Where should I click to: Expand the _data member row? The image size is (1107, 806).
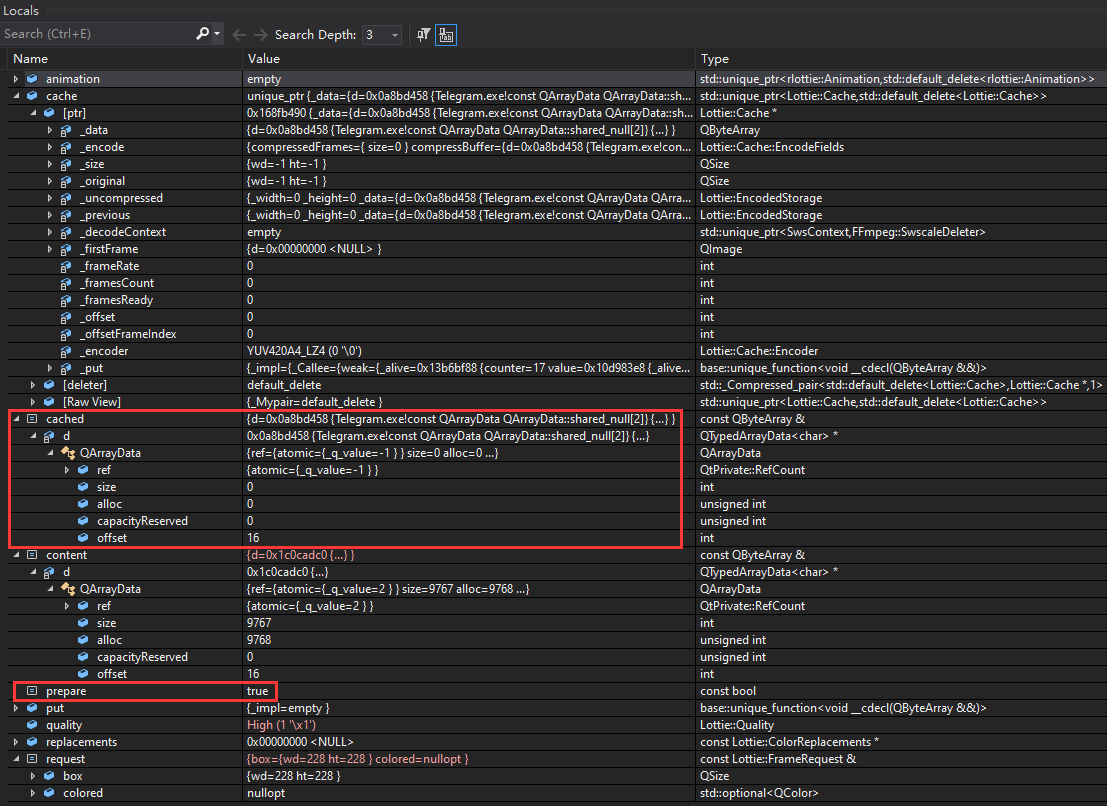49,130
